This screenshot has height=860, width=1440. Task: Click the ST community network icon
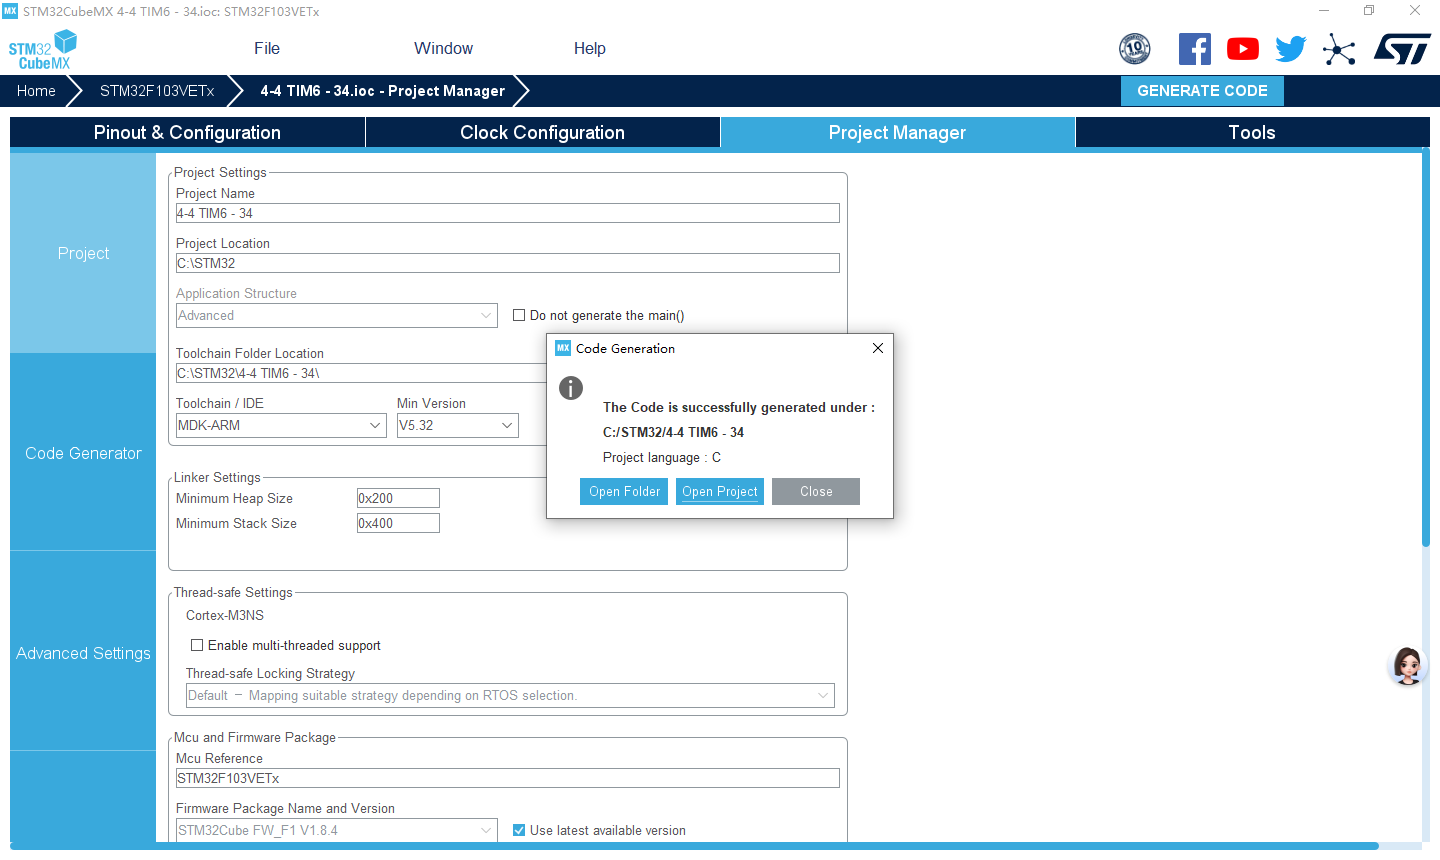[x=1338, y=49]
